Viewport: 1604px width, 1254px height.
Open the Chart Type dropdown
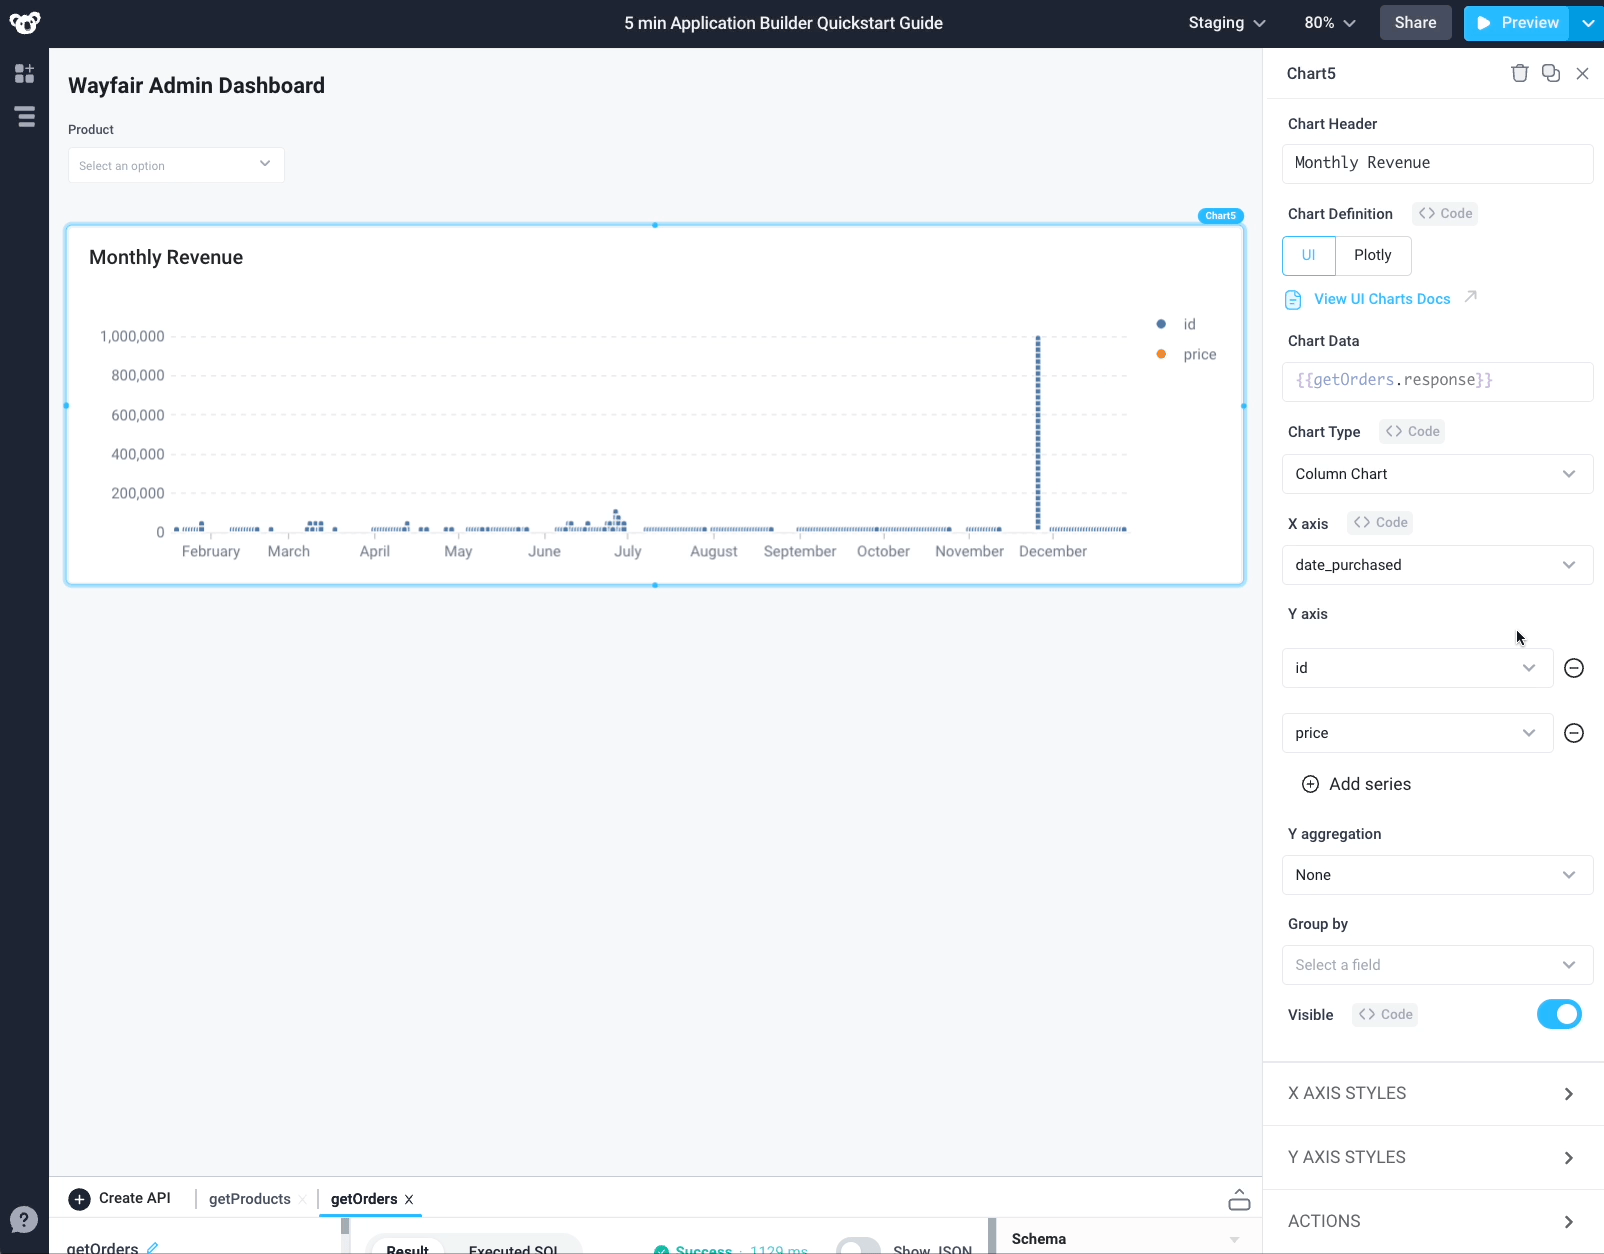click(1436, 474)
